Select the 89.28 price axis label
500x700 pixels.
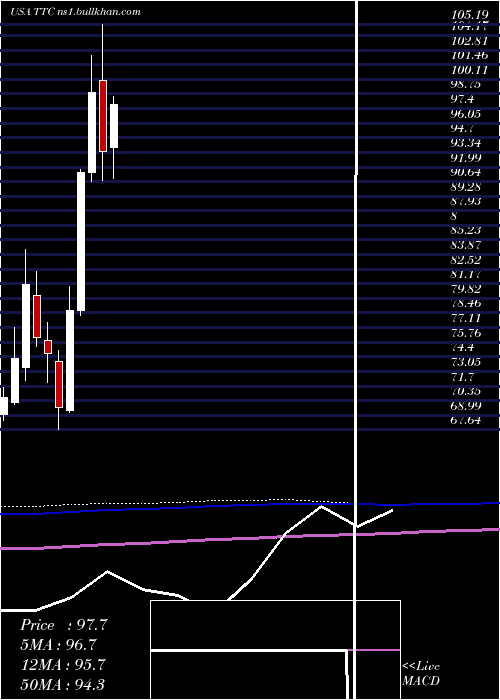tap(466, 187)
